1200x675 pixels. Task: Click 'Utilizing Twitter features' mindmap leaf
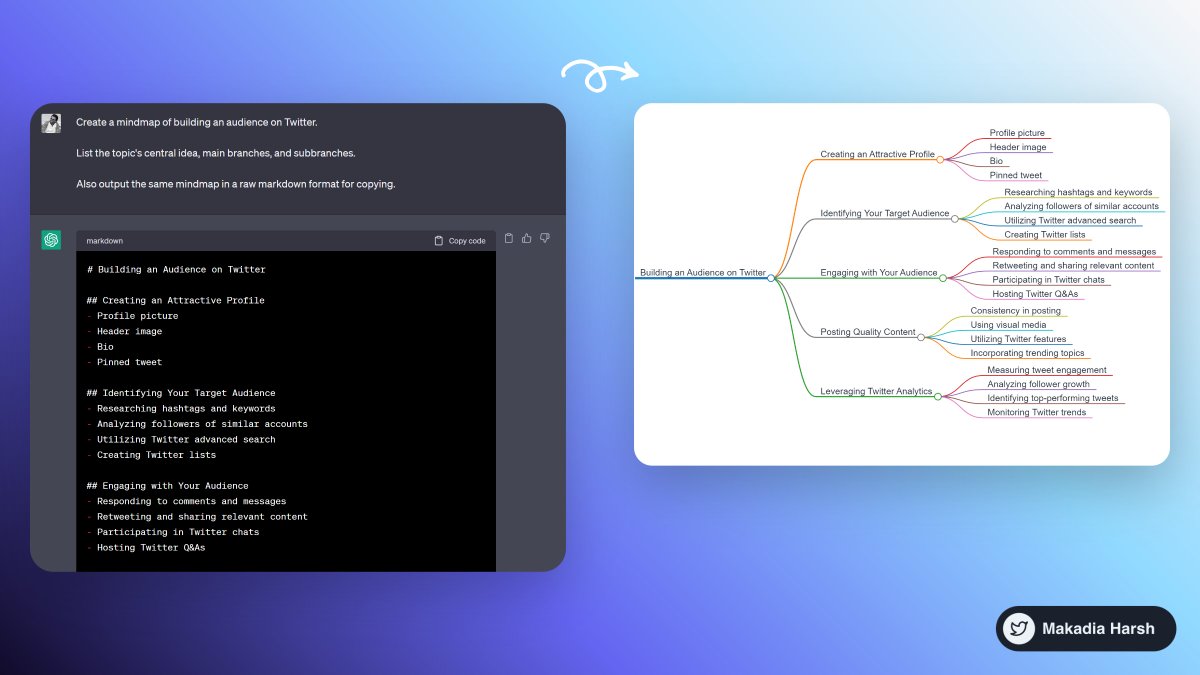click(1018, 339)
